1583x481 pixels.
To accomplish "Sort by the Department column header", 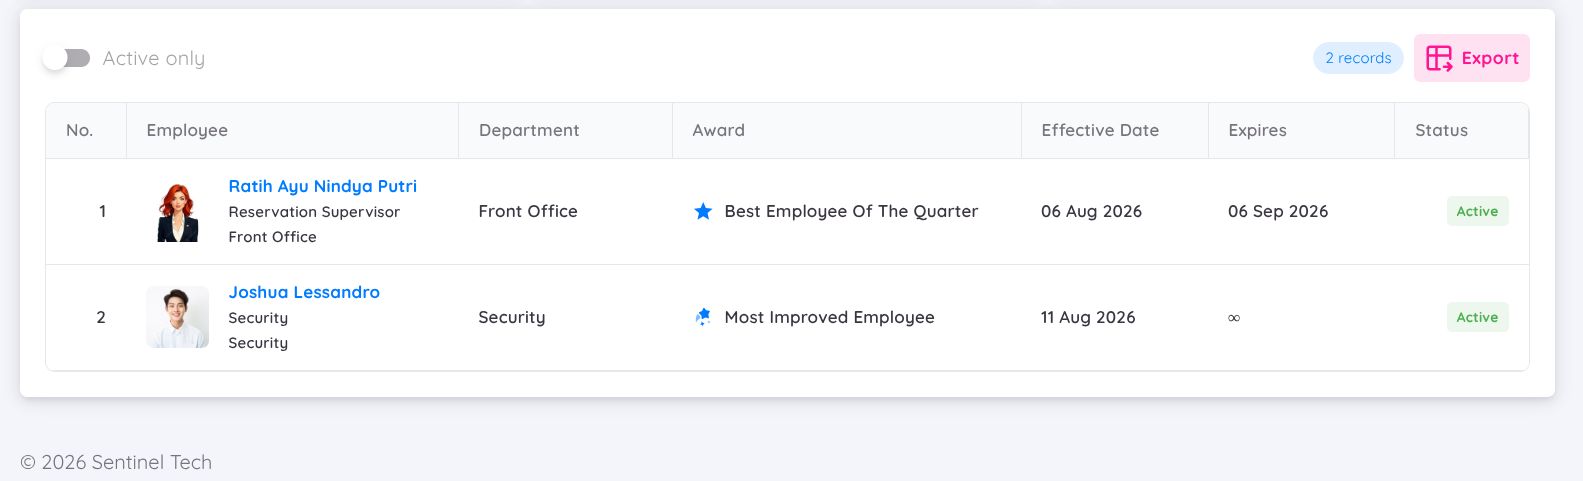I will tap(529, 130).
